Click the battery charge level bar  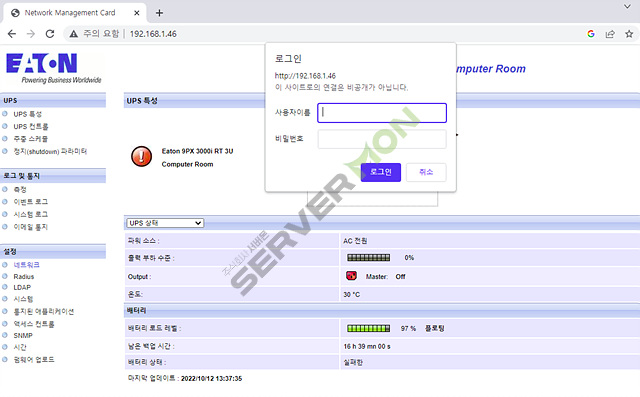369,328
